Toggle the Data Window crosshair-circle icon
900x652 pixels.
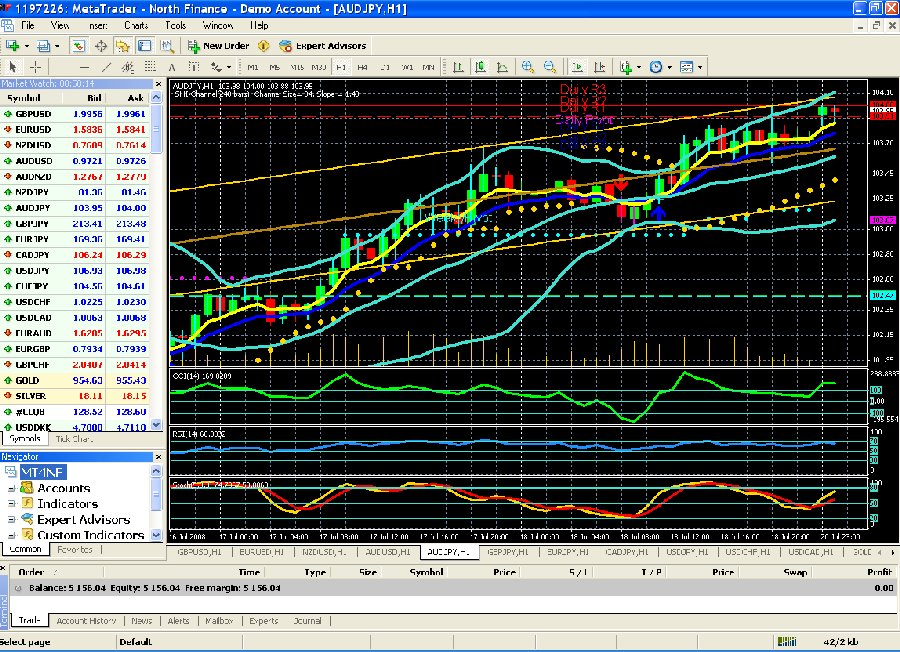tap(101, 46)
